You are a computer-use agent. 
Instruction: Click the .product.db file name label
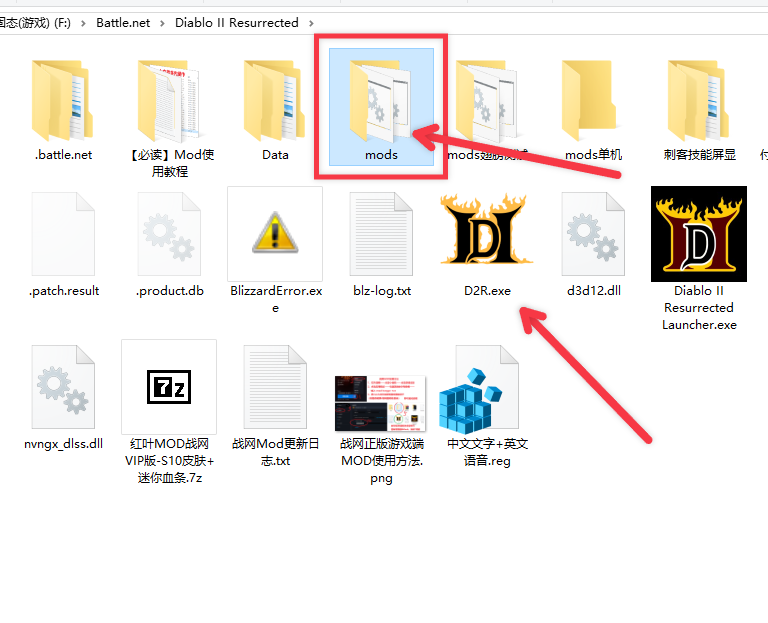tap(169, 291)
